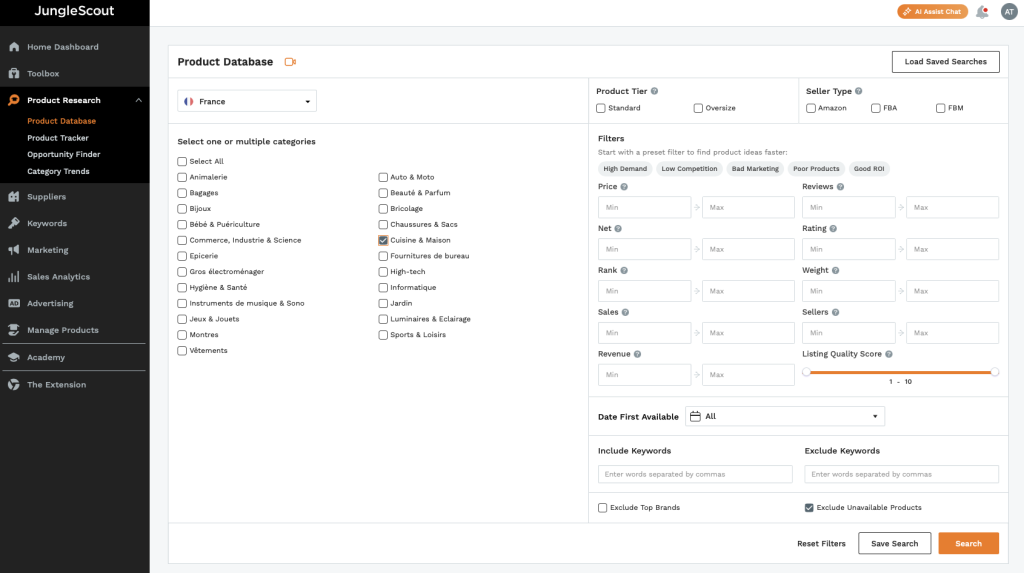Click the Net help icon
Image resolution: width=1024 pixels, height=573 pixels.
618,229
